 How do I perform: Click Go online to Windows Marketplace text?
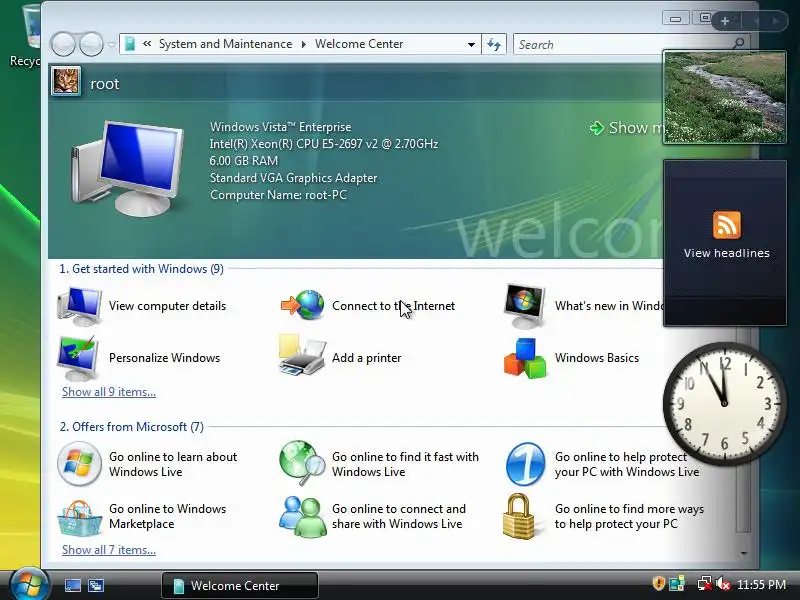click(167, 516)
